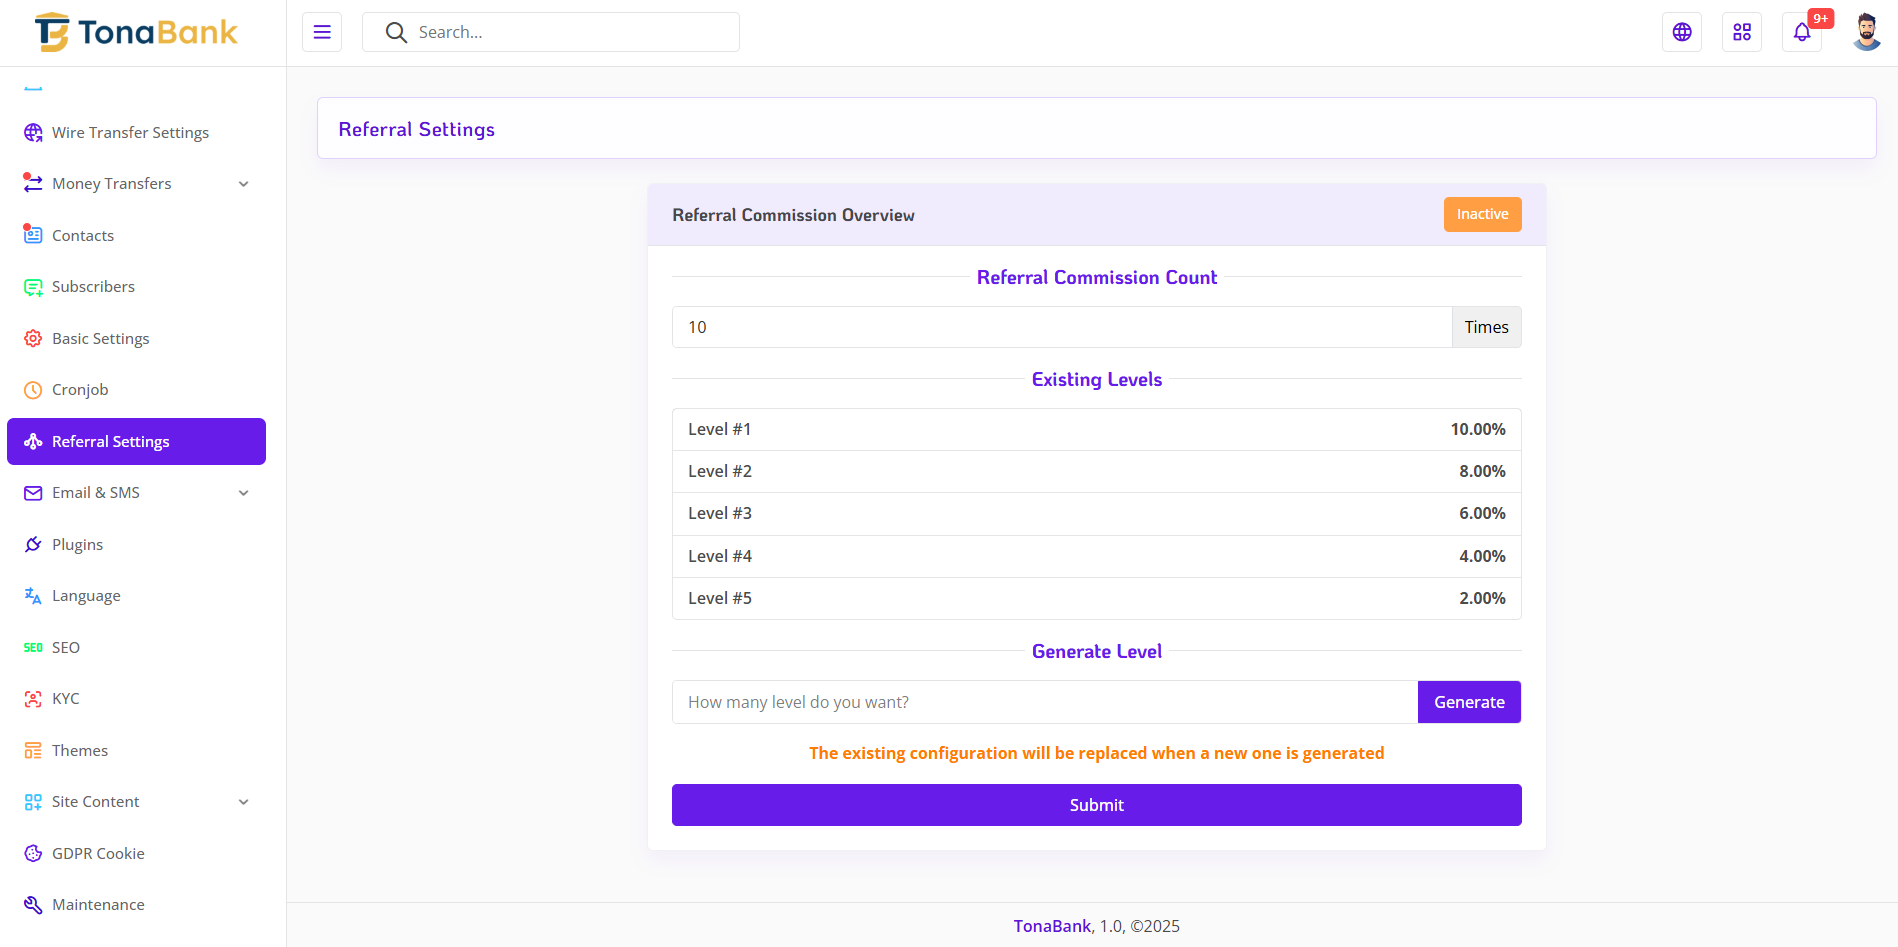This screenshot has width=1898, height=947.
Task: Open Wire Transfer Settings in sidebar
Action: (130, 133)
